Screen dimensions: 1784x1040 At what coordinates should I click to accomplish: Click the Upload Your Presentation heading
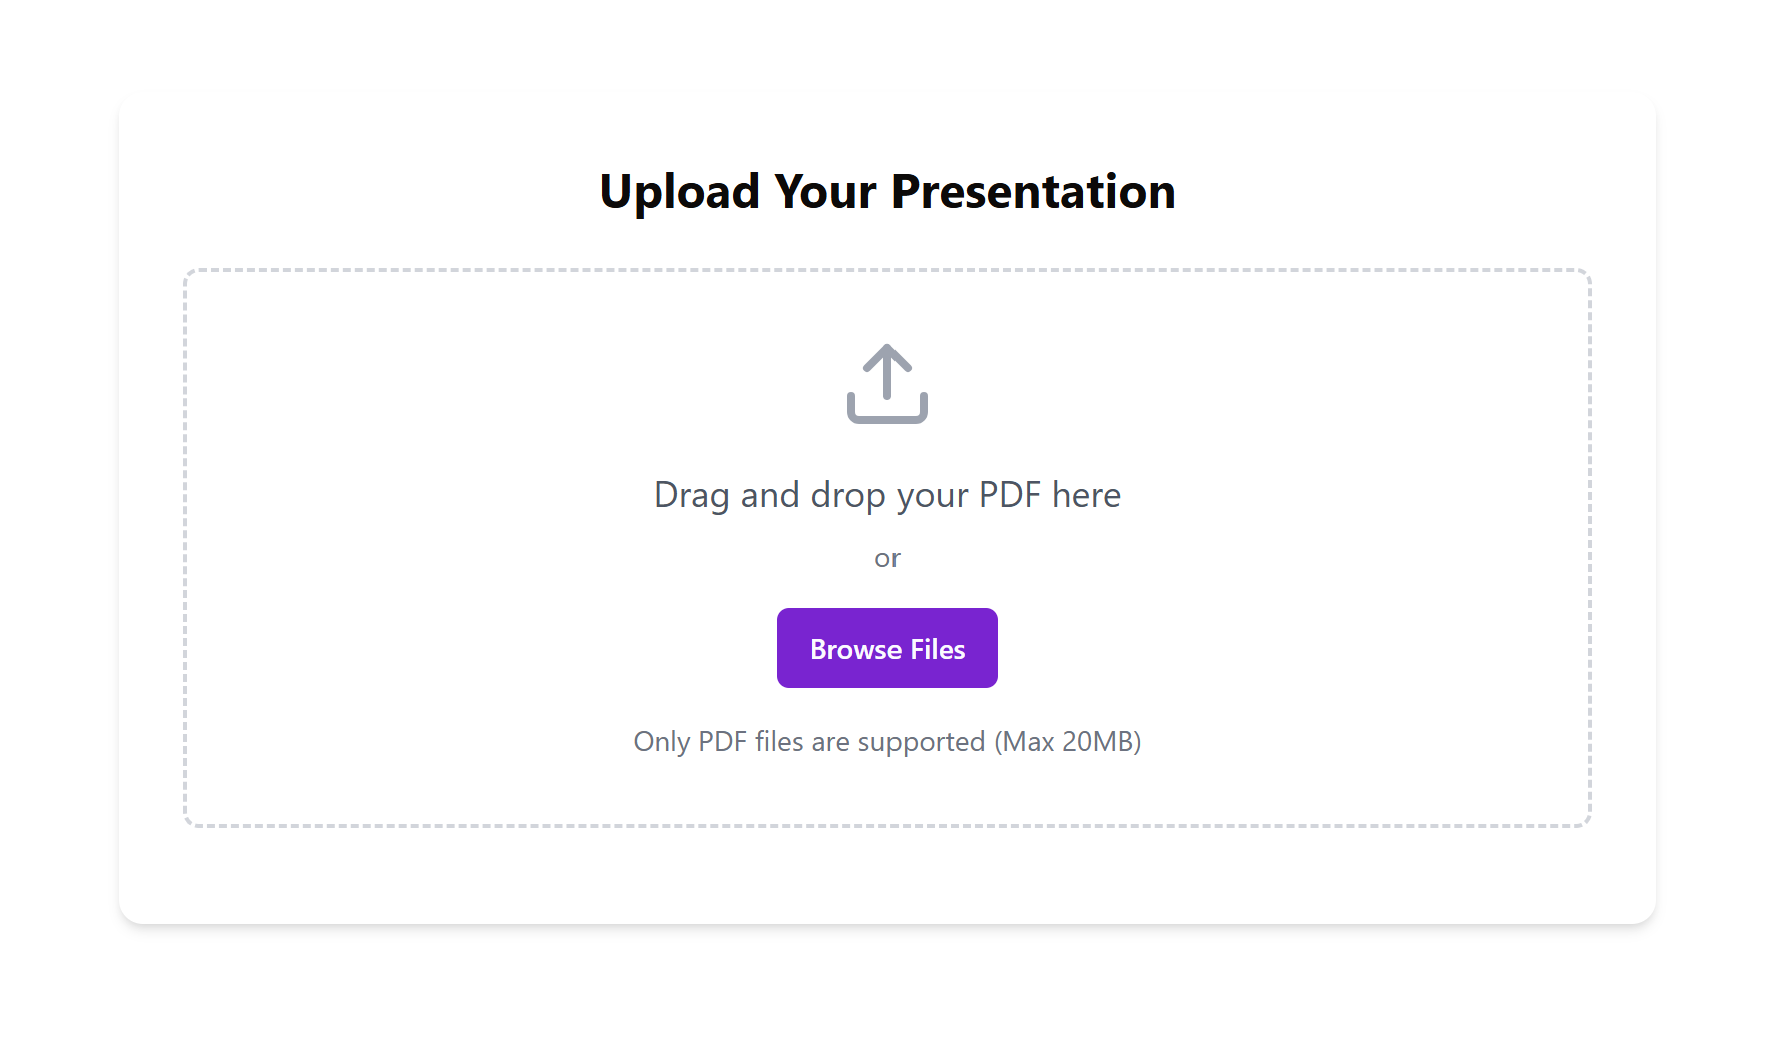pyautogui.click(x=887, y=191)
